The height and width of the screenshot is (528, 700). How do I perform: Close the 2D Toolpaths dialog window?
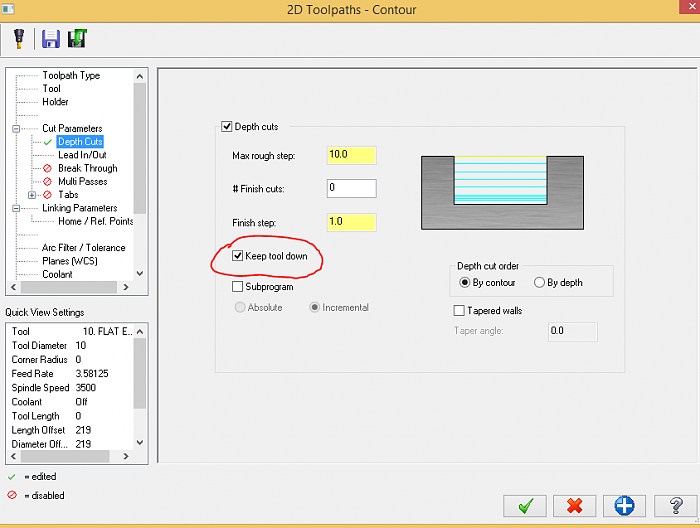point(691,7)
